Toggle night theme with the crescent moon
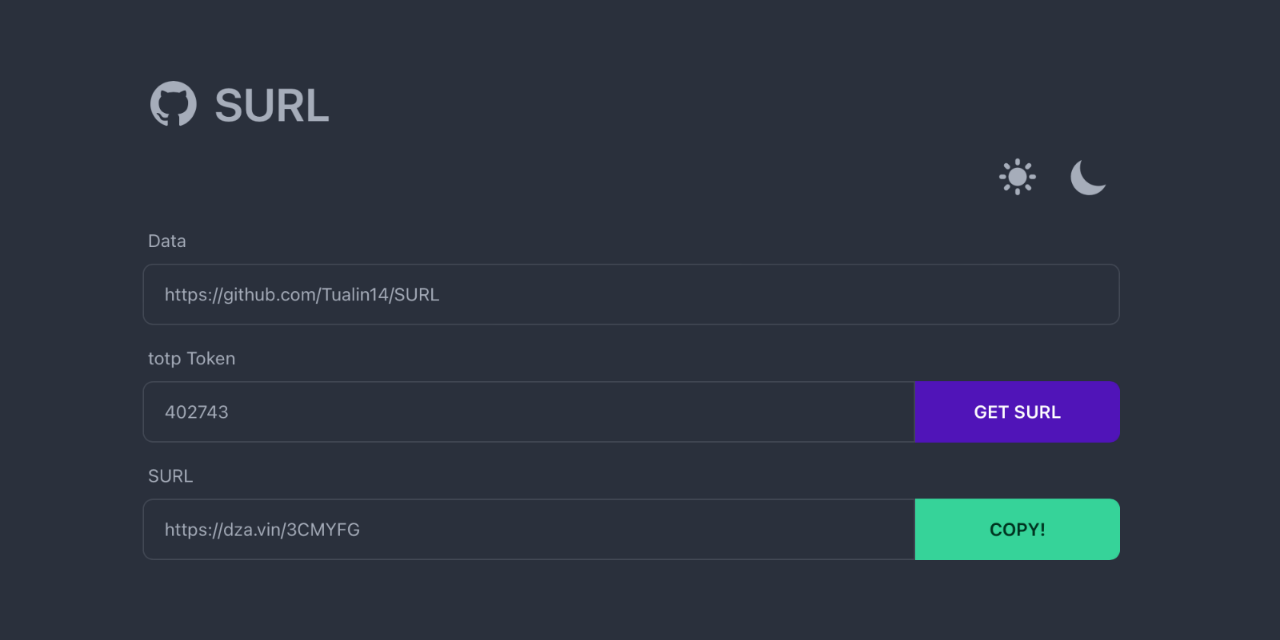 click(x=1088, y=177)
